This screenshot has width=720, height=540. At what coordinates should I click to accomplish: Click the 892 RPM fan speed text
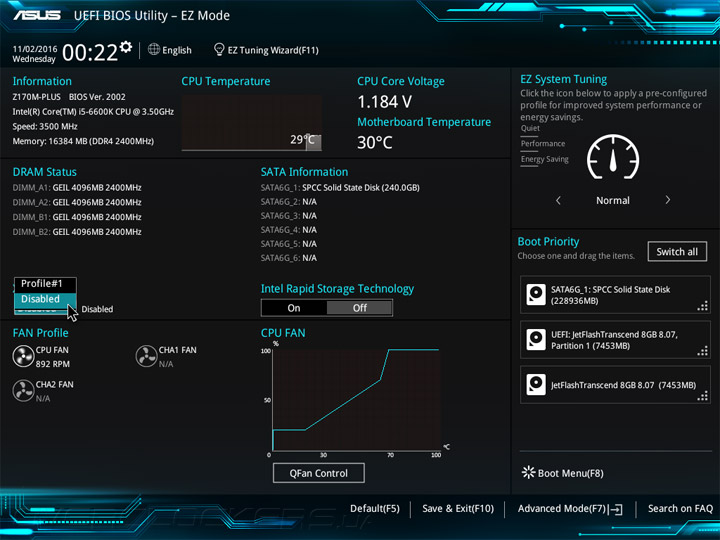coord(53,364)
